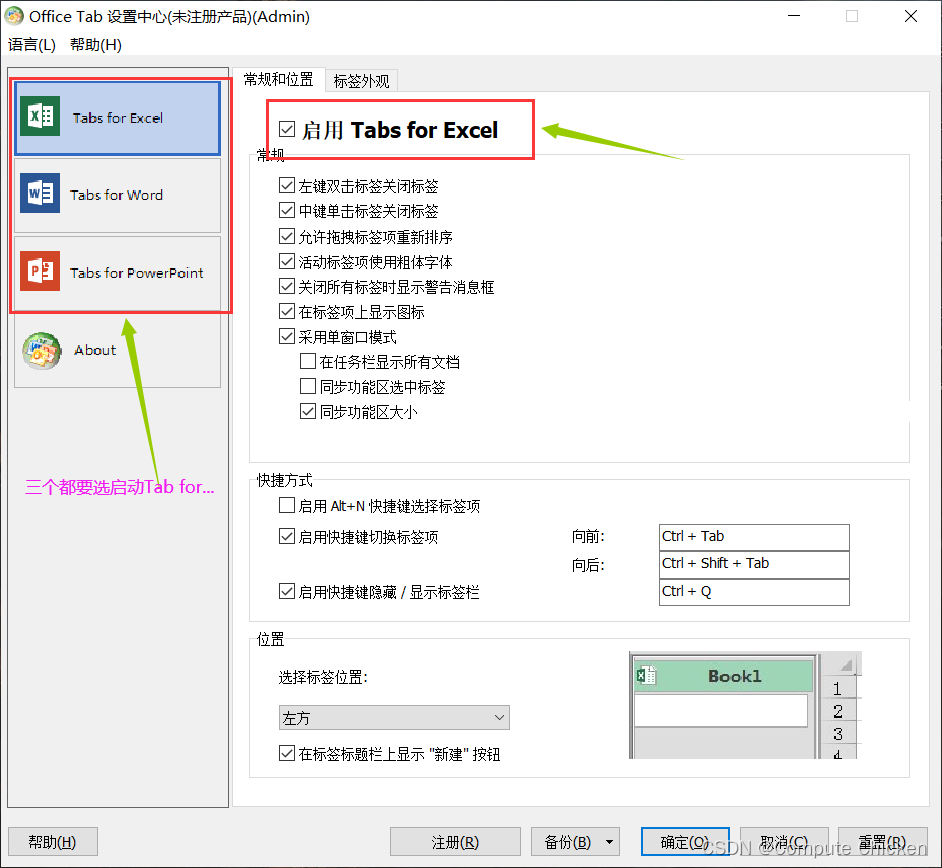Image resolution: width=942 pixels, height=868 pixels.
Task: Open the 帮助(H) menu in menu bar
Action: pyautogui.click(x=96, y=44)
